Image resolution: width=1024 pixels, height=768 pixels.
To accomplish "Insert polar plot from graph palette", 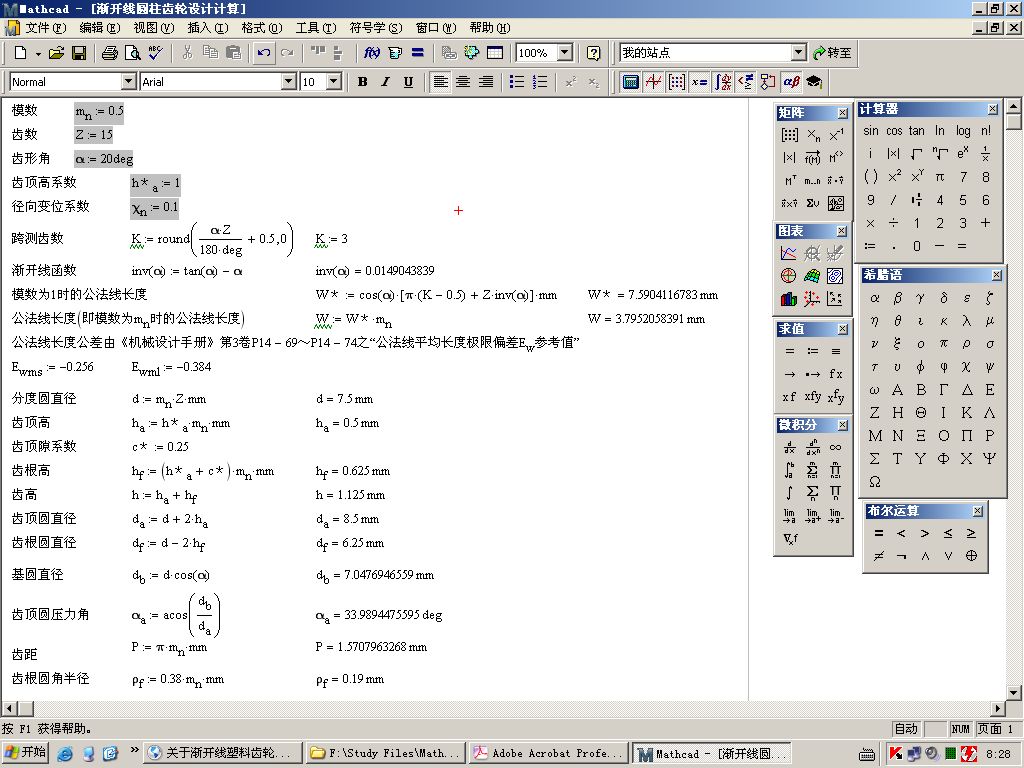I will pyautogui.click(x=789, y=276).
